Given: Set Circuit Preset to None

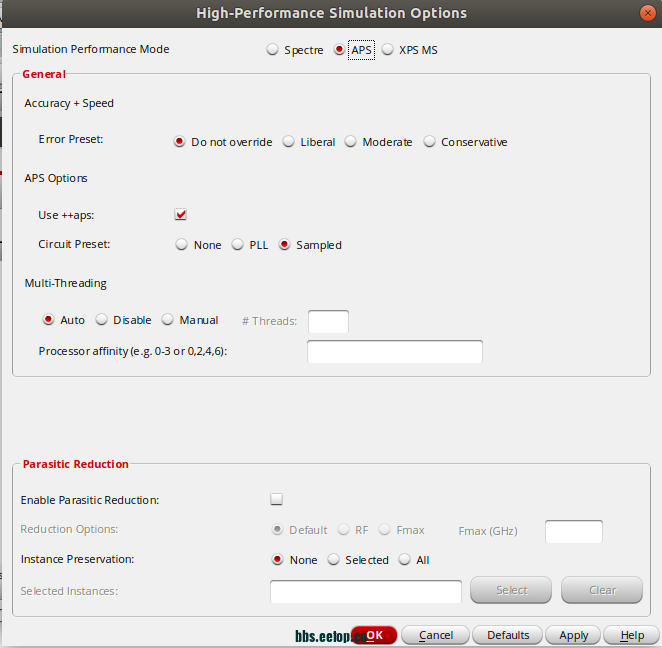Looking at the screenshot, I should click(182, 245).
